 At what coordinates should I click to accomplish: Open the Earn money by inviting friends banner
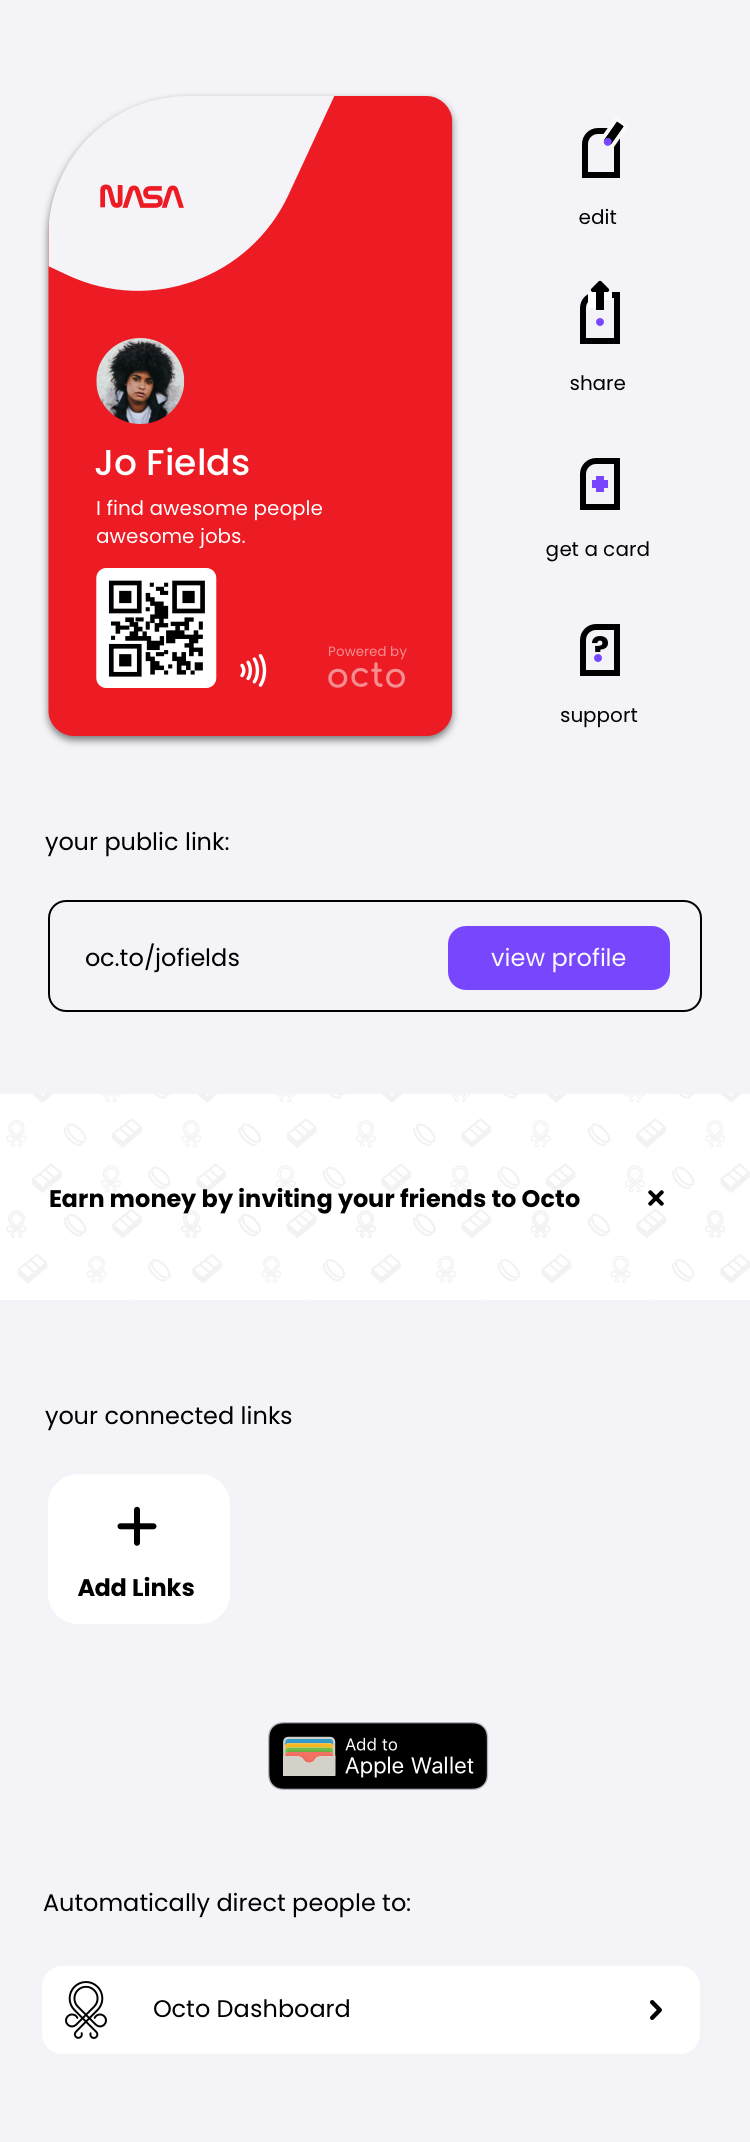314,1198
